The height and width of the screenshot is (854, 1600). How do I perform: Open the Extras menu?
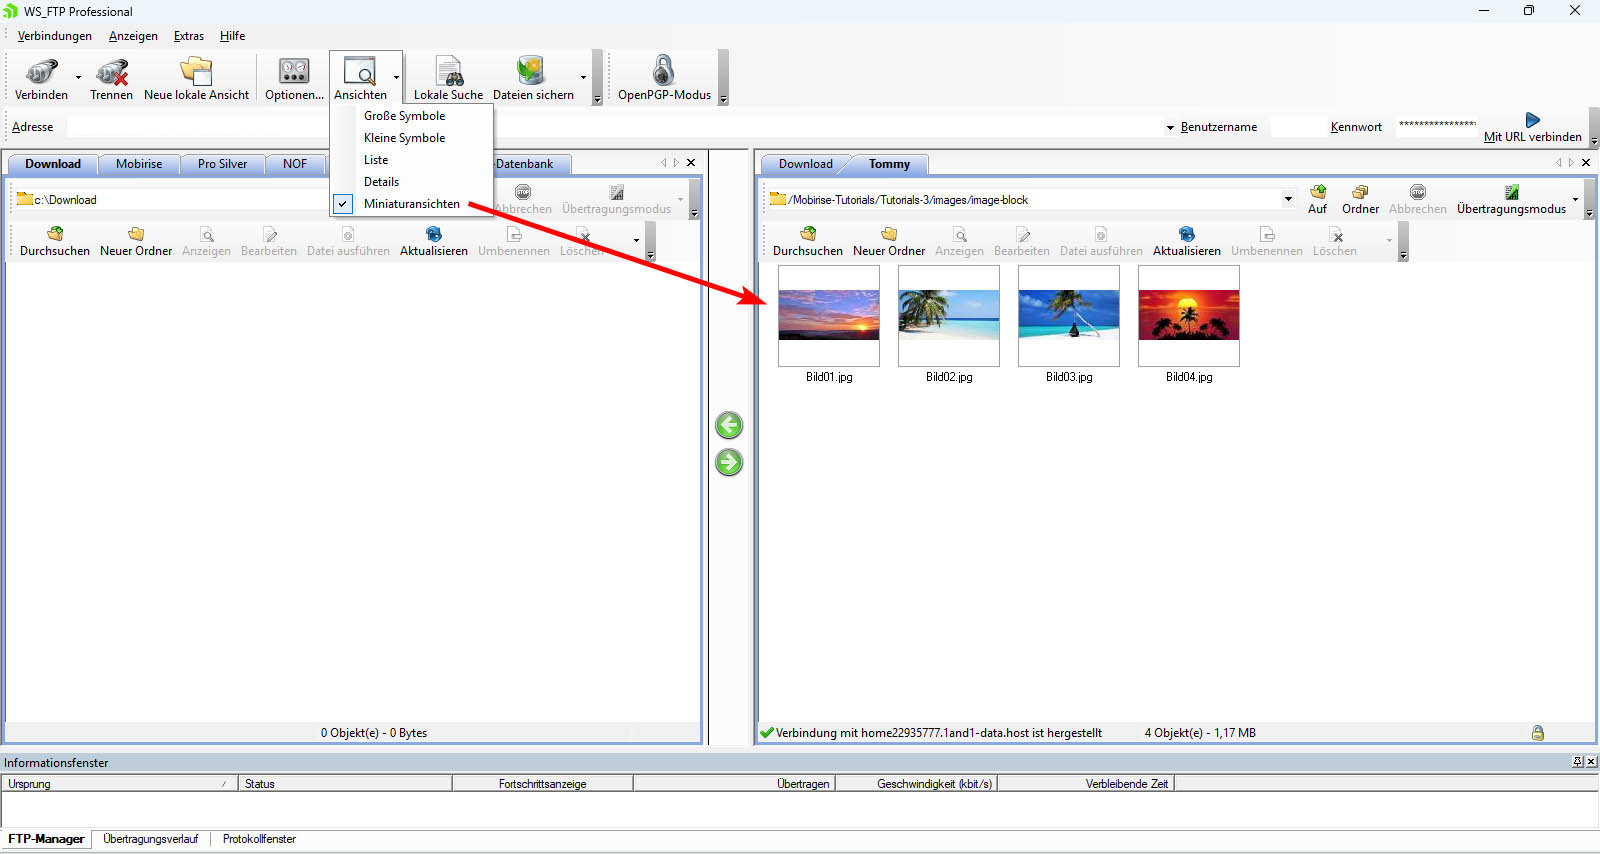pyautogui.click(x=188, y=36)
